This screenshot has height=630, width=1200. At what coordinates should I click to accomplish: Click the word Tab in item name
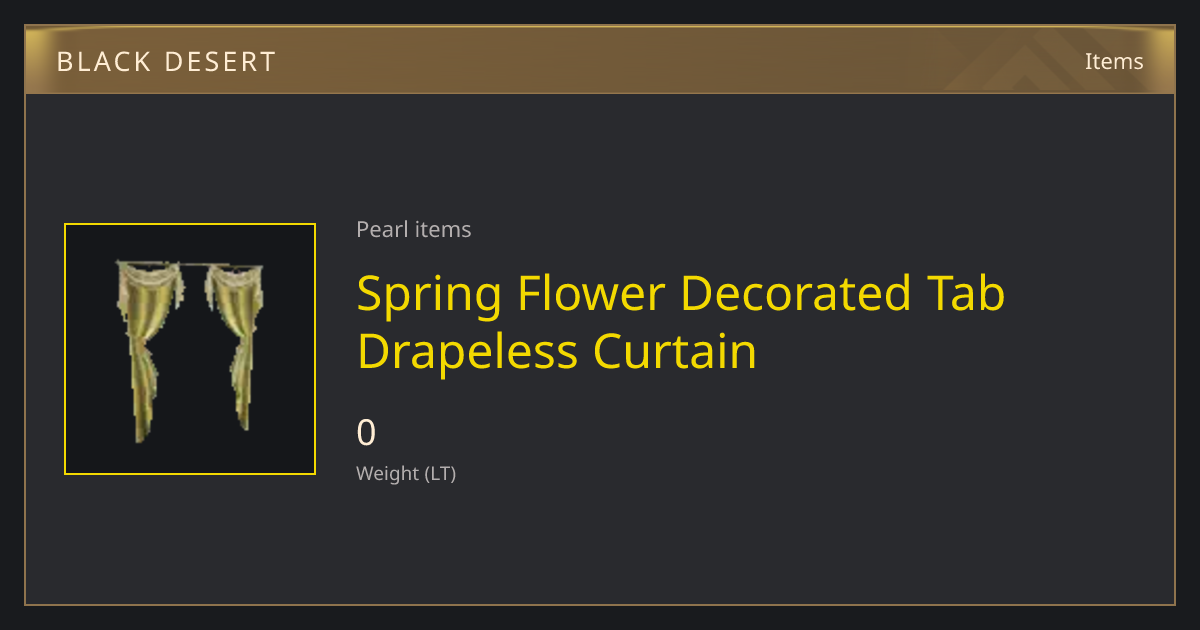coord(966,293)
